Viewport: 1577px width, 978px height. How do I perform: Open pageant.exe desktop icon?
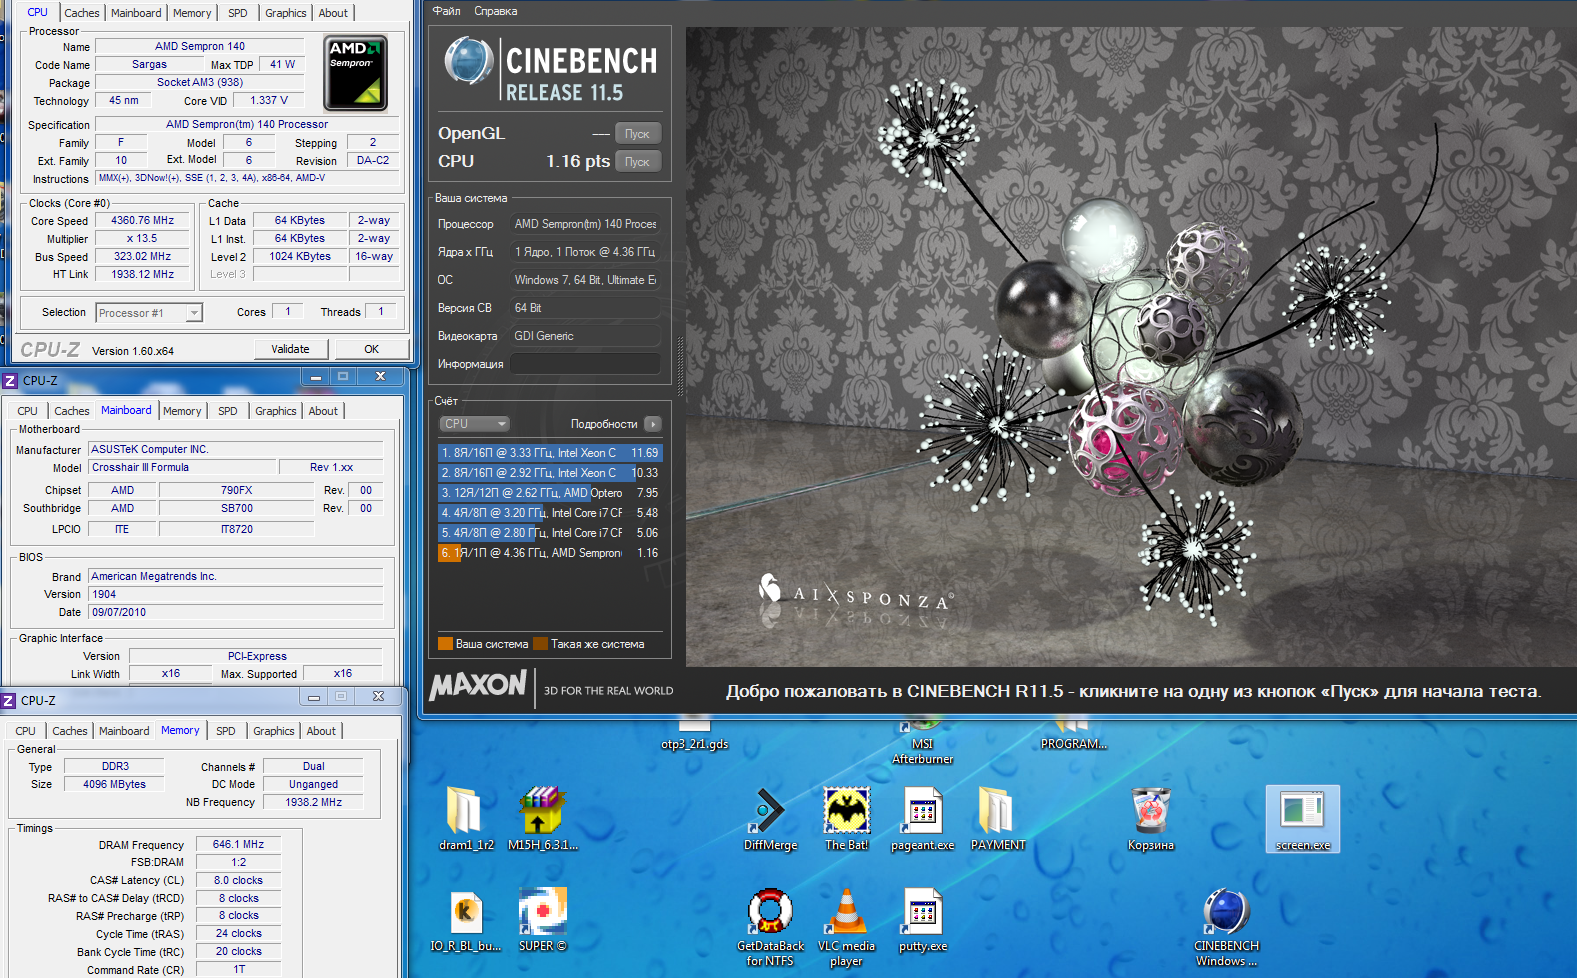tap(922, 810)
